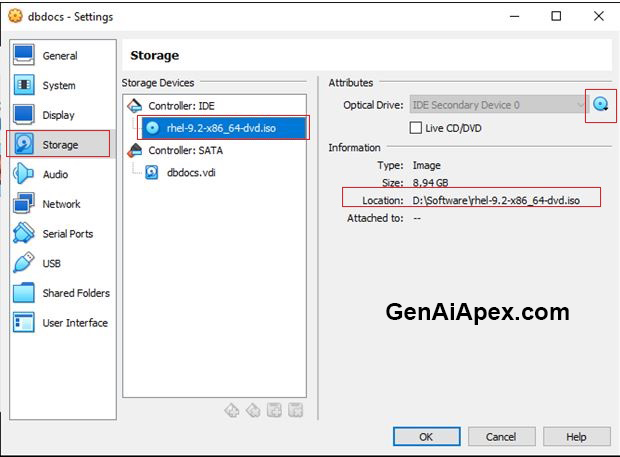Click the dbdocs settings window app icon
The width and height of the screenshot is (620, 457).
coord(15,16)
